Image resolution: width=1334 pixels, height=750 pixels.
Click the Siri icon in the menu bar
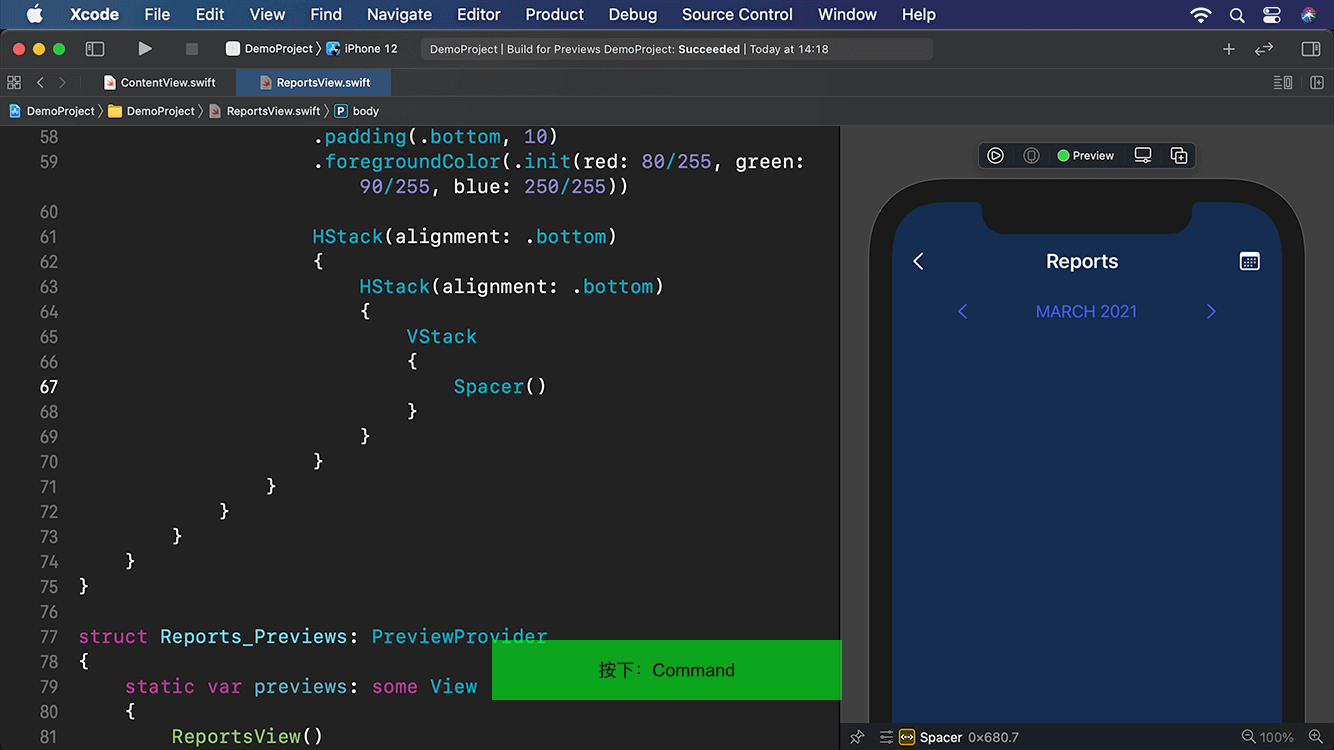click(x=1308, y=14)
